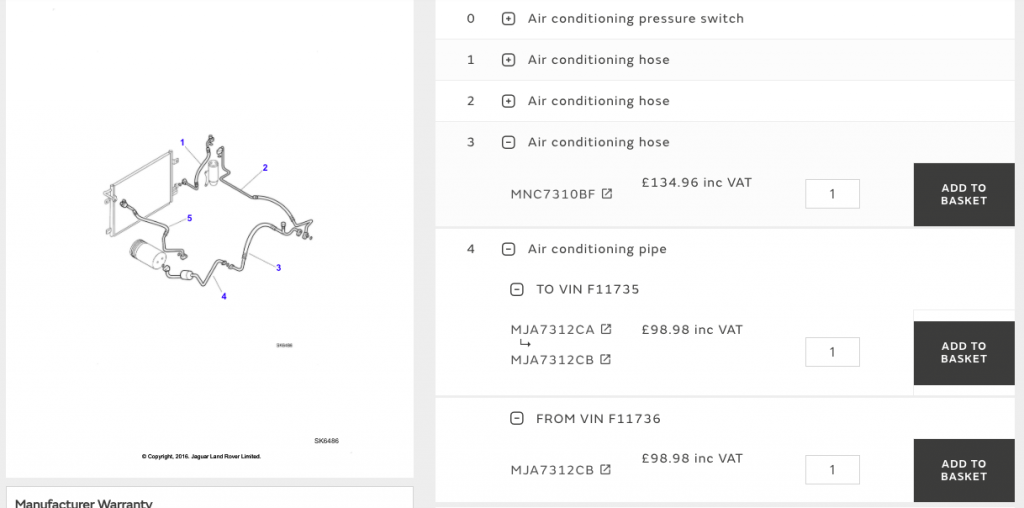
Task: Open external link icon beside MNC7310BF
Action: pos(607,193)
